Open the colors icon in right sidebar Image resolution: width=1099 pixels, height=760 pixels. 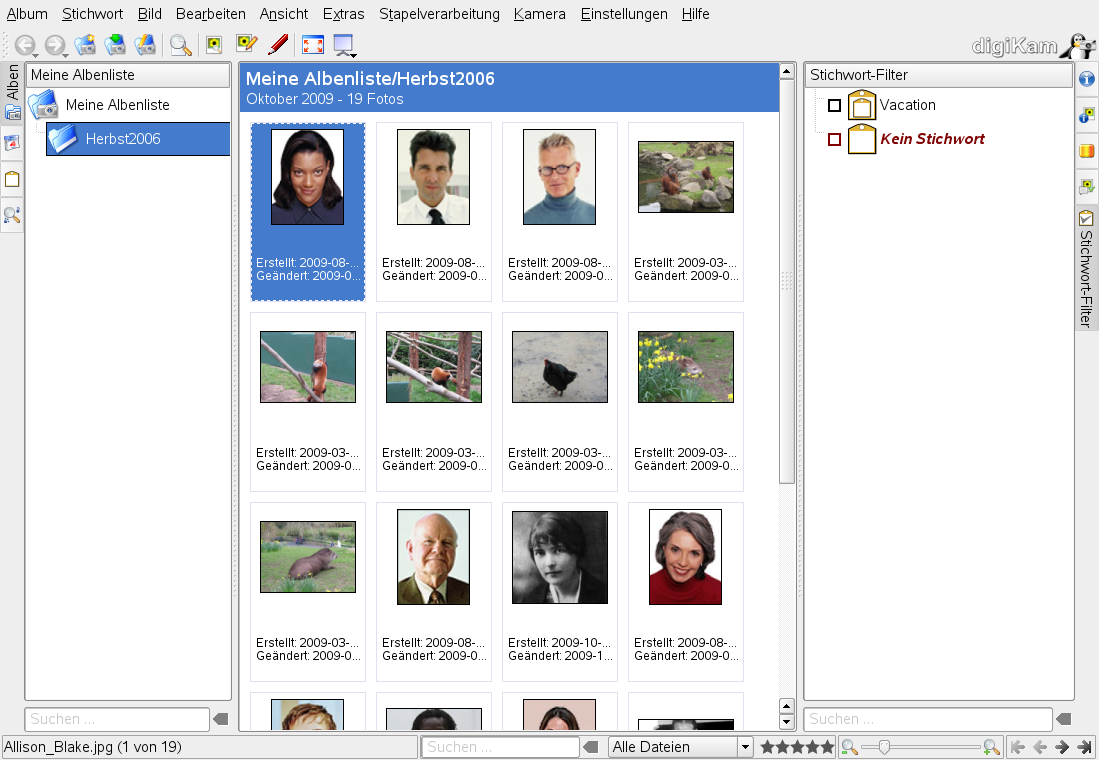click(x=1087, y=151)
